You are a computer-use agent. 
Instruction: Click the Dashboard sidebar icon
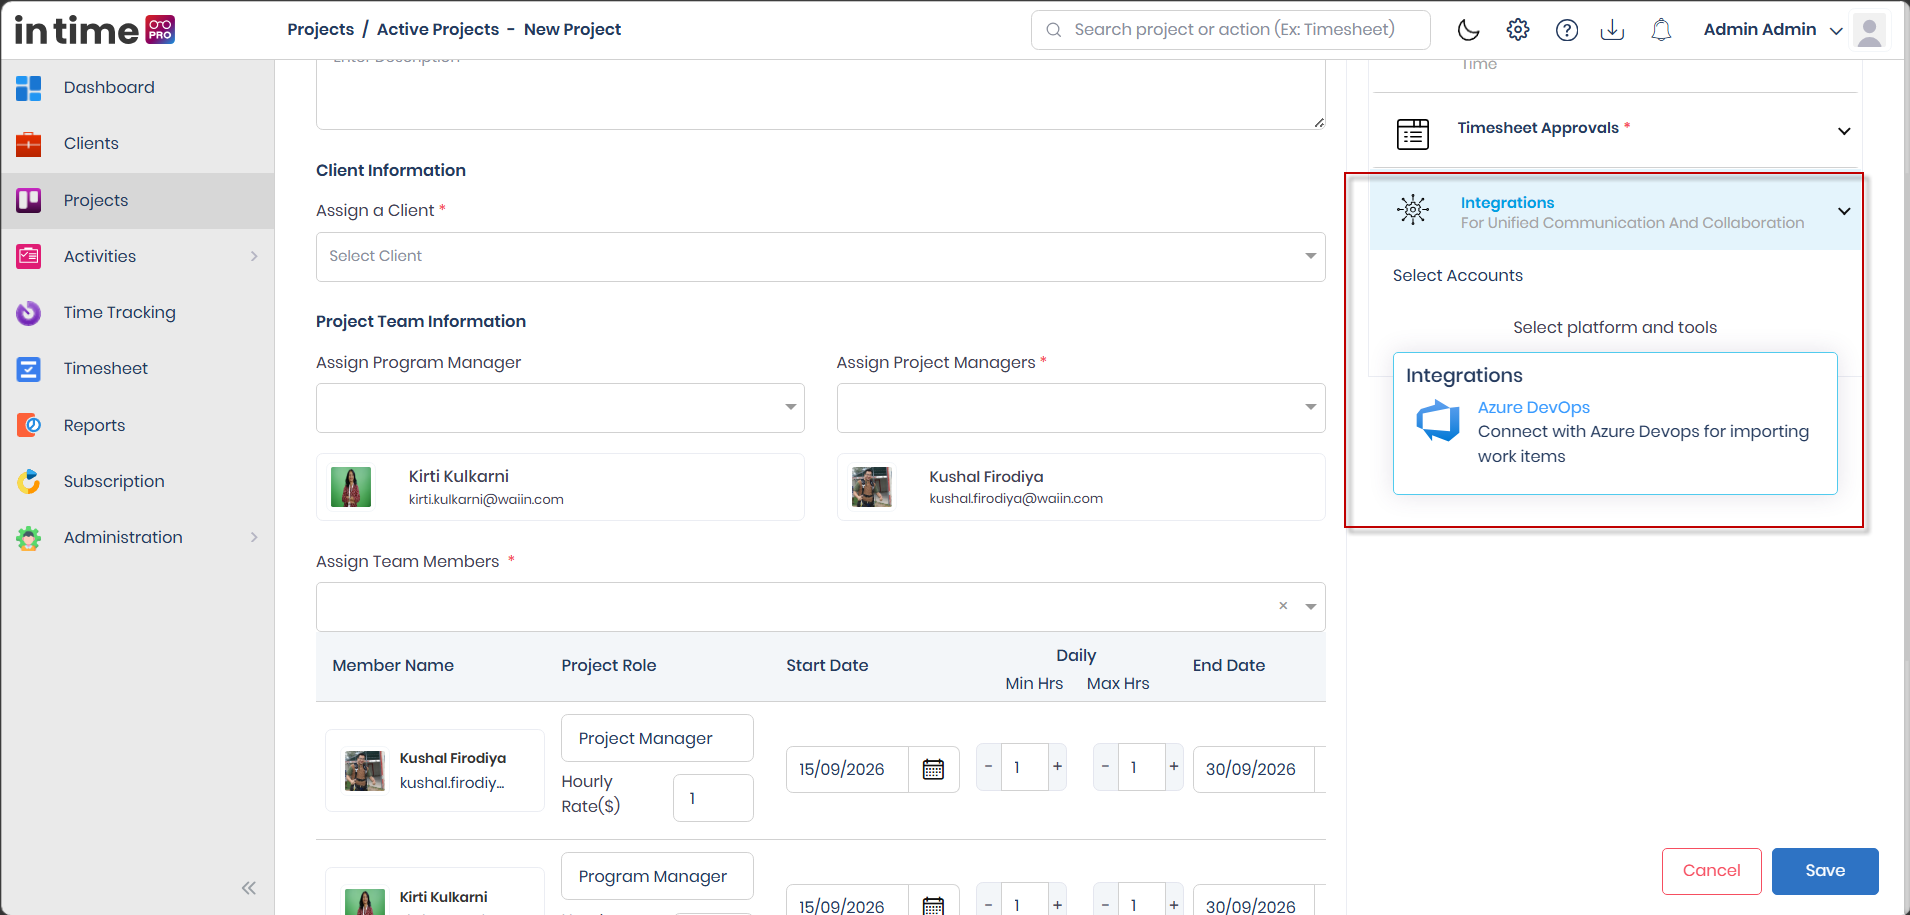(29, 88)
